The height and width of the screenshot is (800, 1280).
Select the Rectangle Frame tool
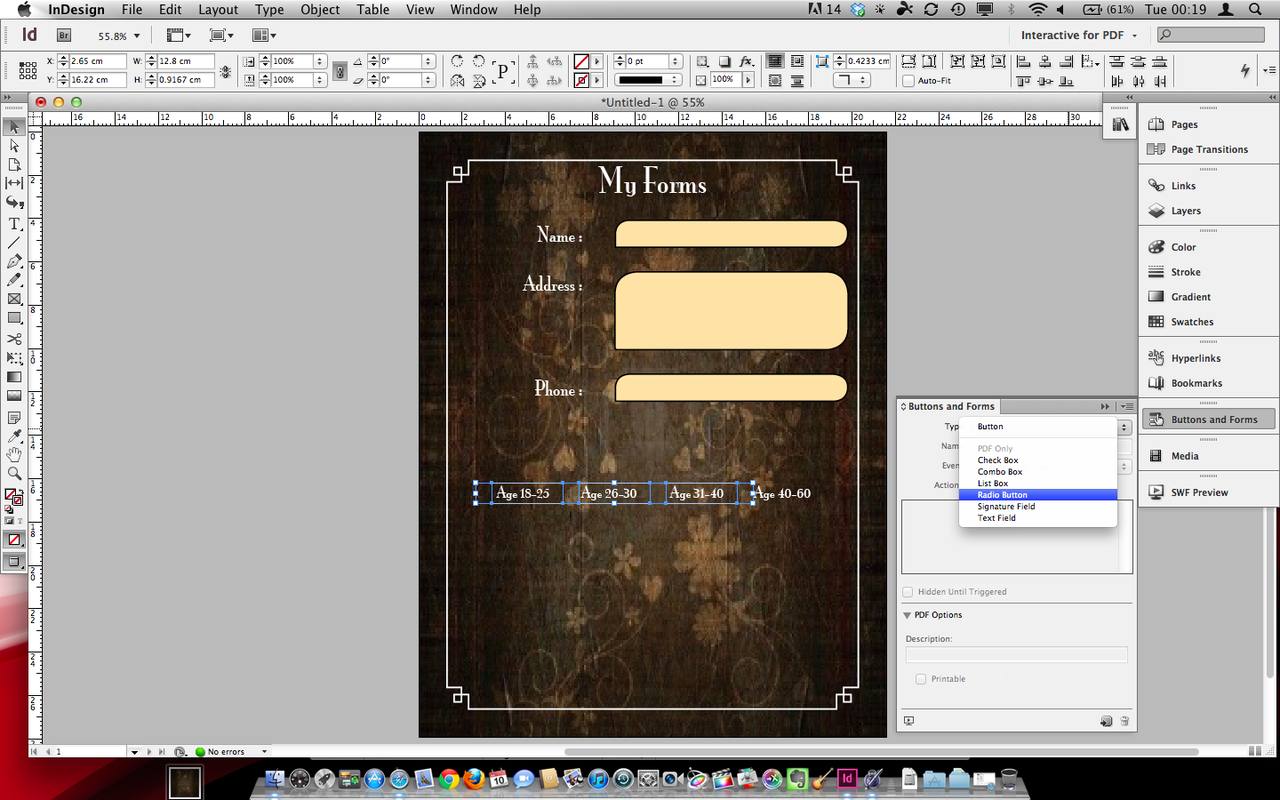click(x=14, y=299)
